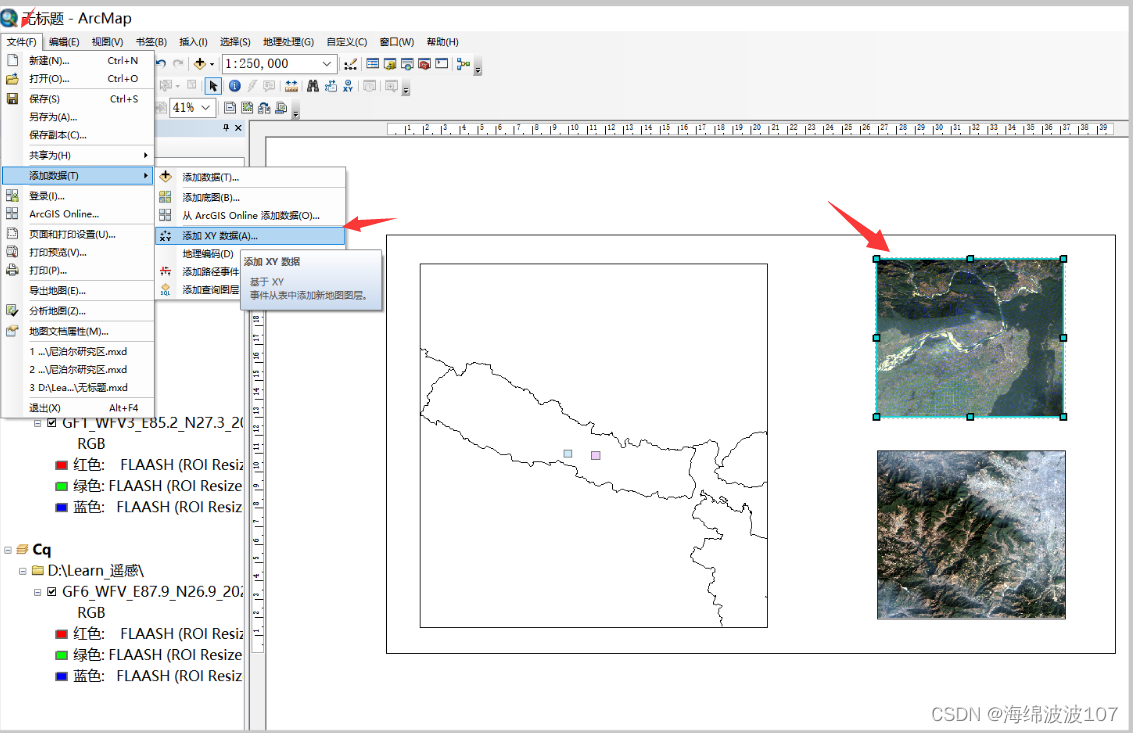Open the red ArcToolbox icon
The image size is (1133, 733).
point(425,64)
